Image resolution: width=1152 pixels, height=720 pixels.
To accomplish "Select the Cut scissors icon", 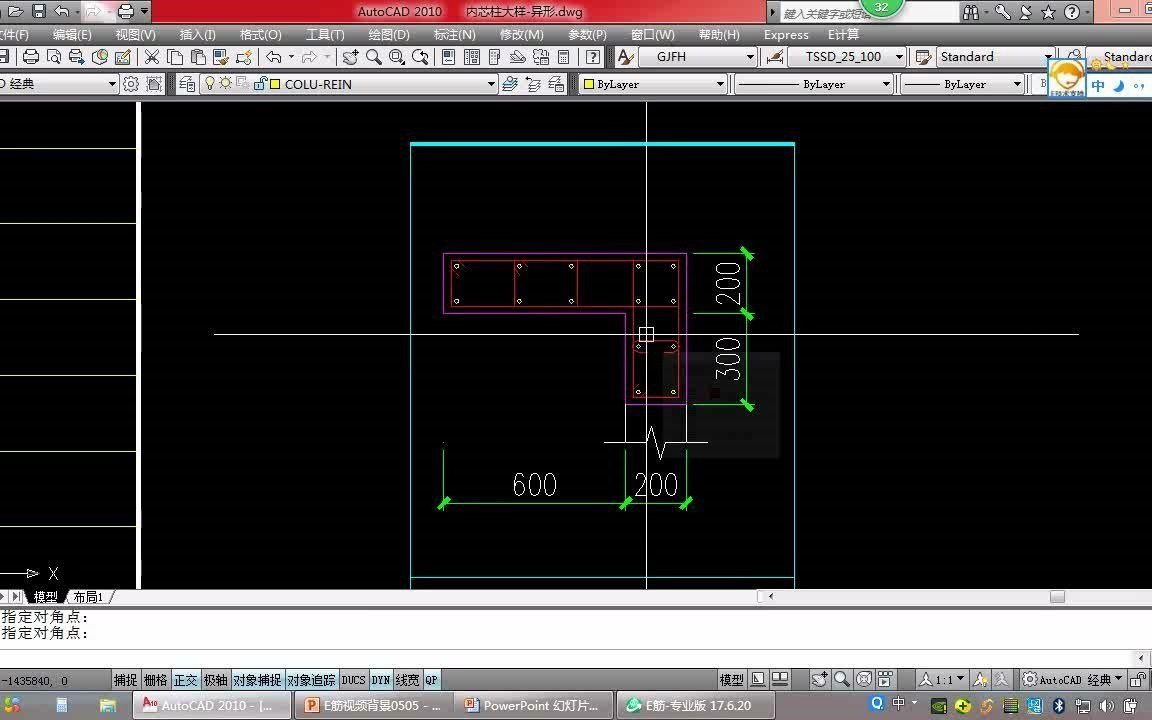I will tap(152, 57).
